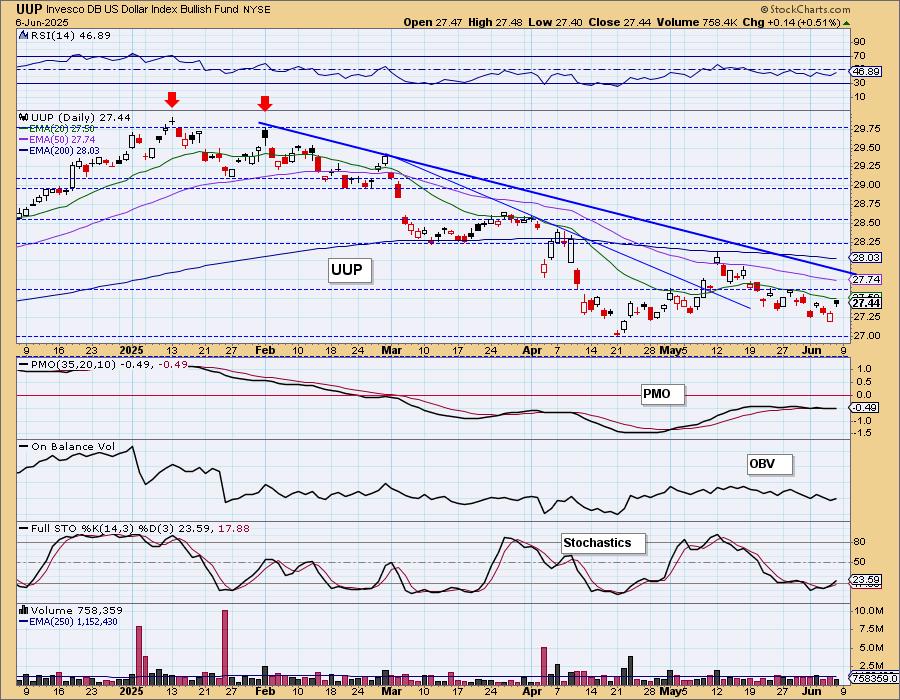Click the 70 level on RSI axis
The width and height of the screenshot is (900, 700).
pyautogui.click(x=860, y=56)
